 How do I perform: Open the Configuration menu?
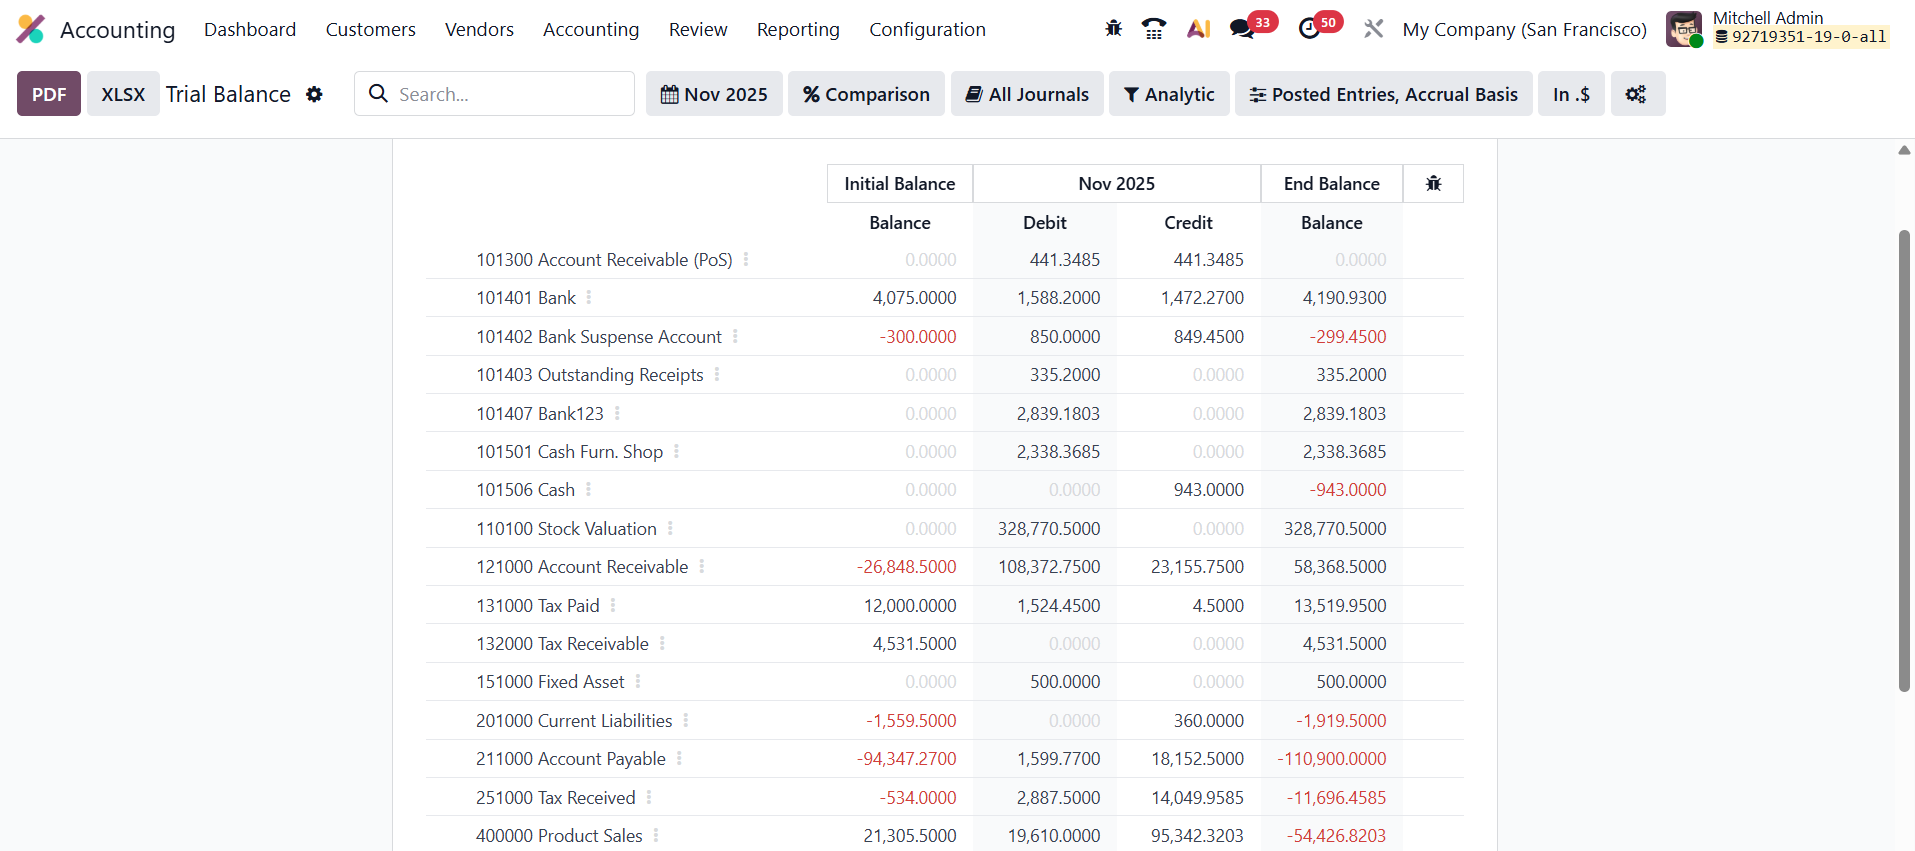click(927, 30)
